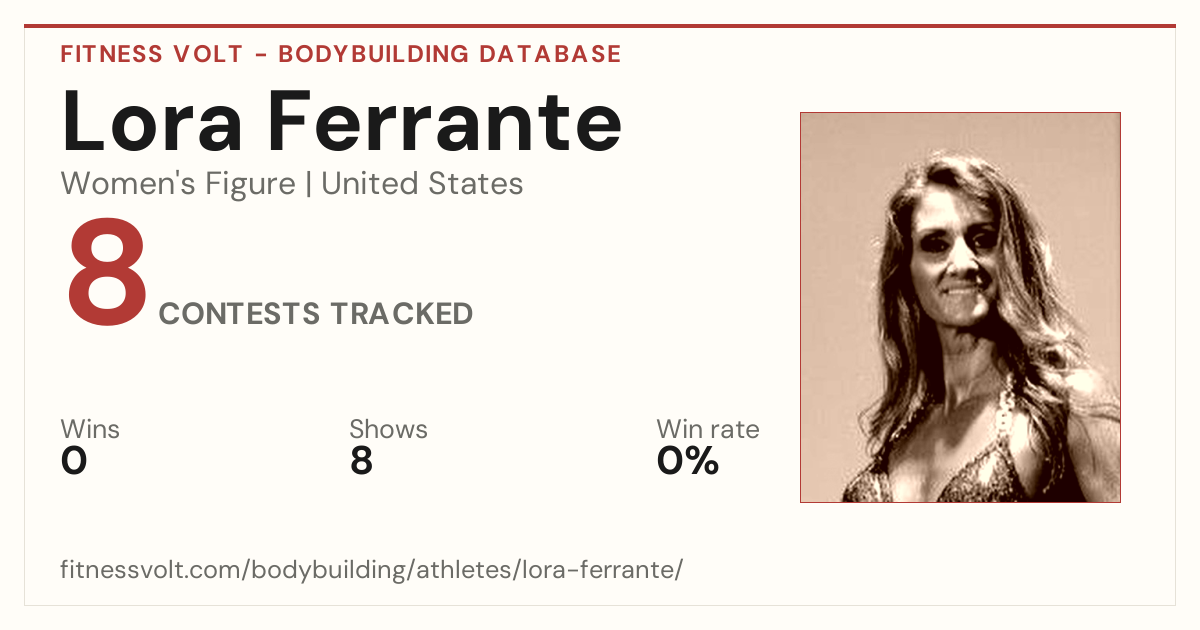Open the athlete portrait photo
This screenshot has width=1200, height=630.
(960, 307)
